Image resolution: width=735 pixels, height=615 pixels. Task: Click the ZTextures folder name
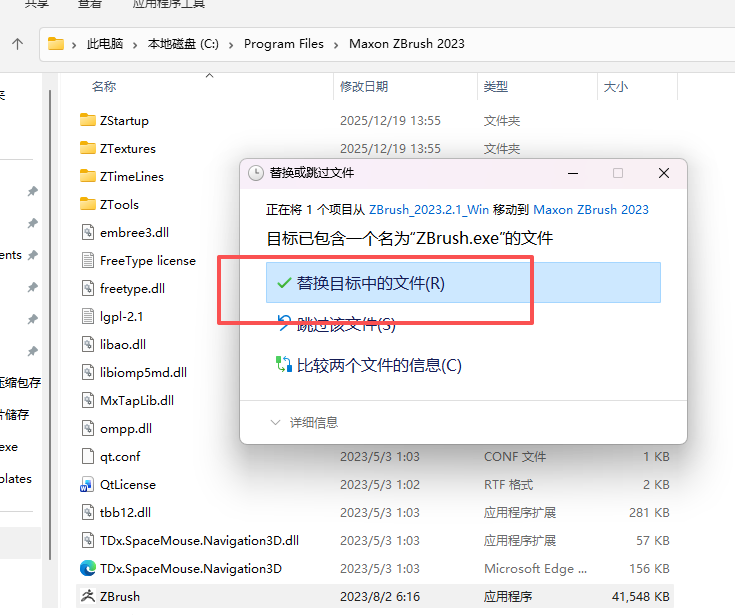pyautogui.click(x=128, y=149)
